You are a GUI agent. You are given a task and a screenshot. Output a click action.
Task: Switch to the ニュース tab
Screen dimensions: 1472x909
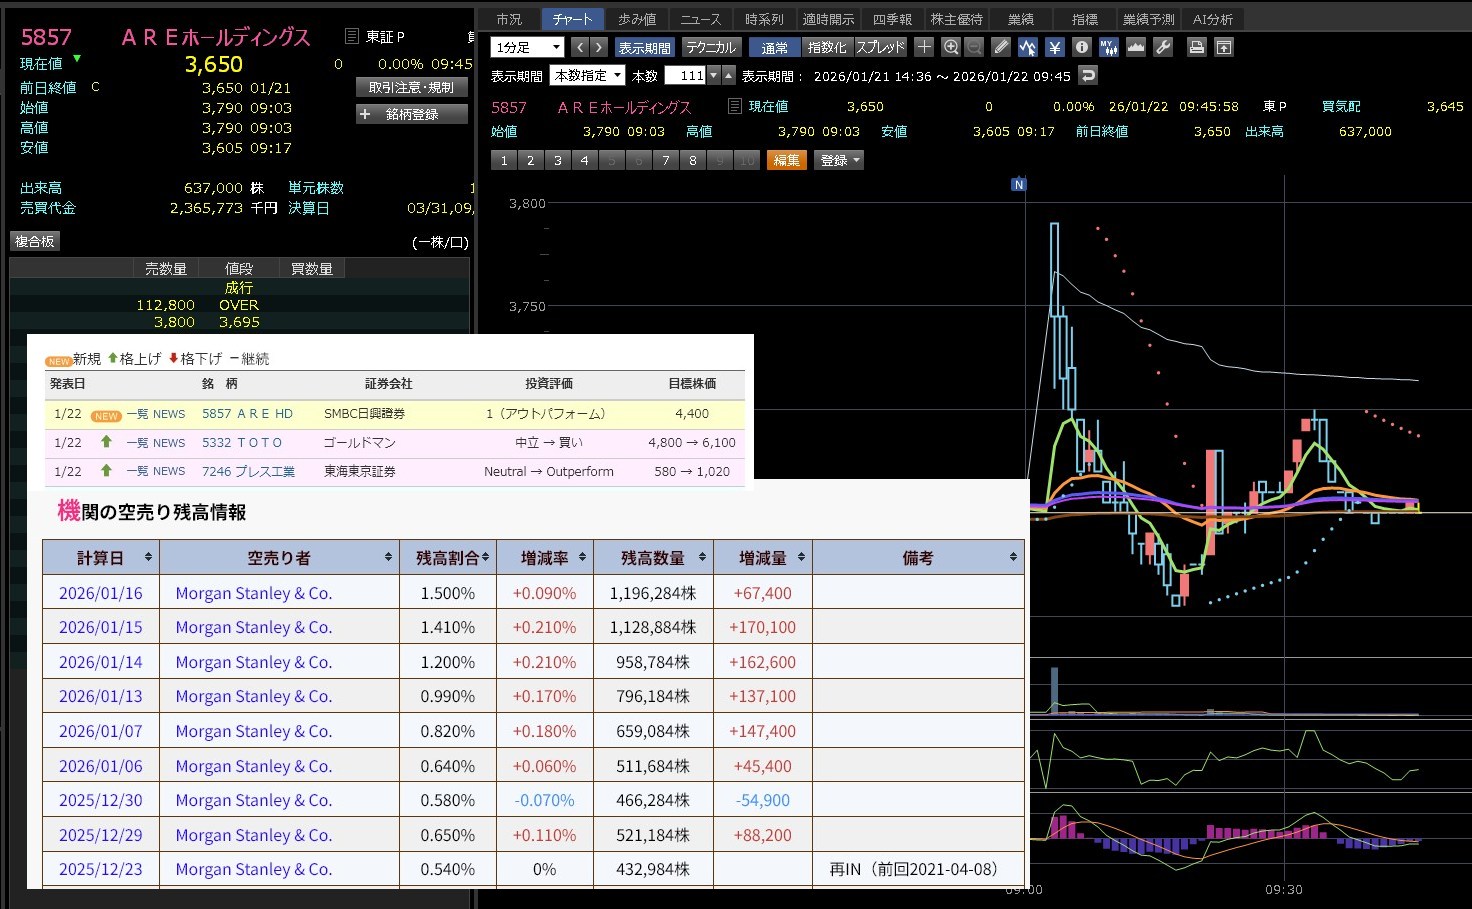700,19
